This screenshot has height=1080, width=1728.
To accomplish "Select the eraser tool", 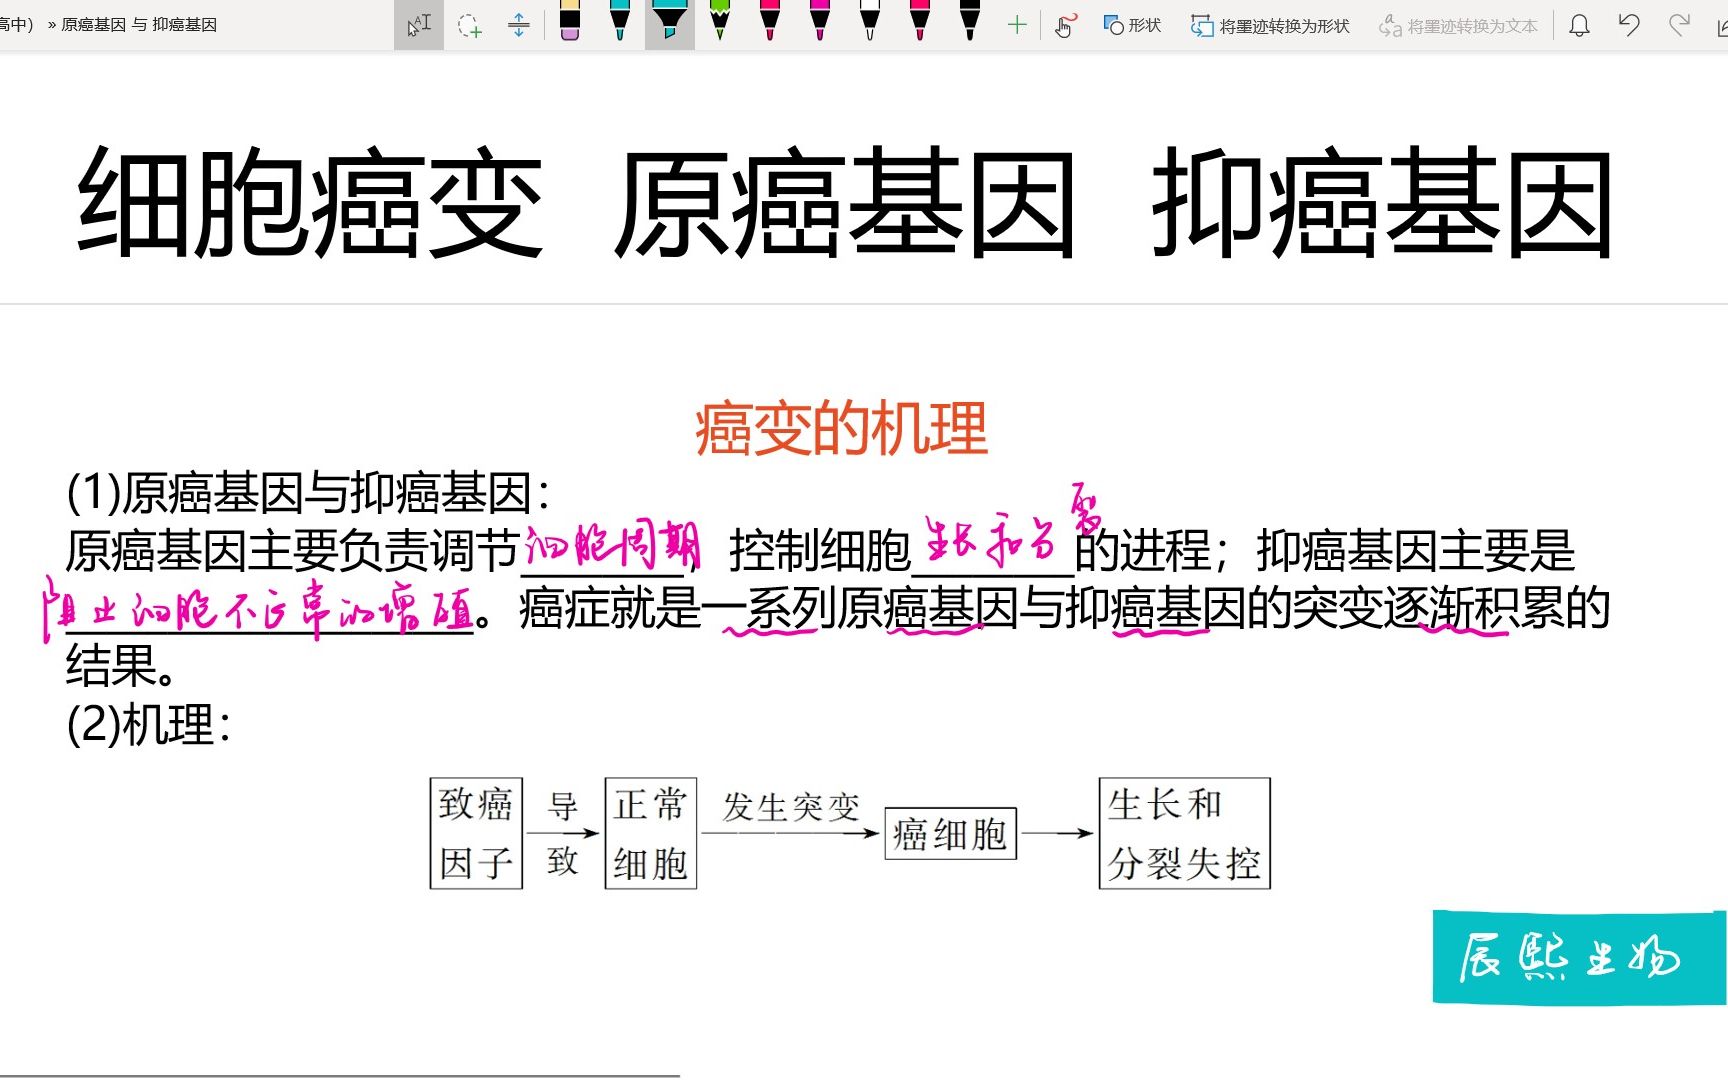I will pos(570,25).
